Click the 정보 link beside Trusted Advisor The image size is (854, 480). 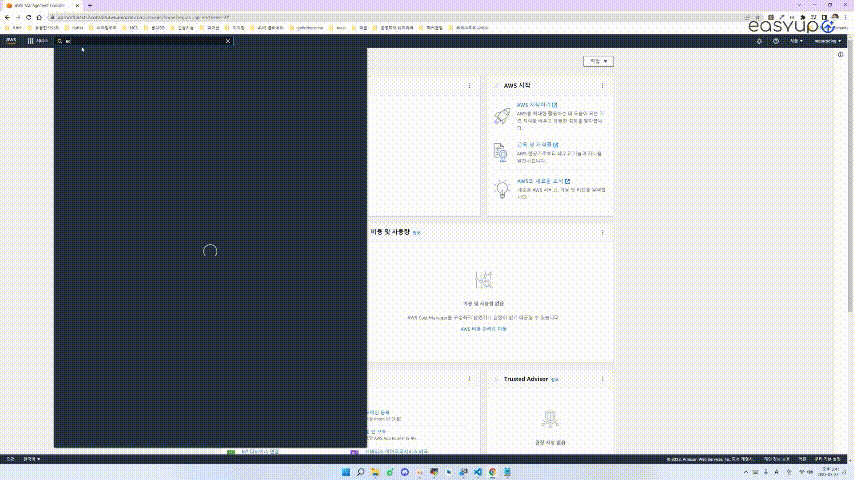pyautogui.click(x=554, y=380)
